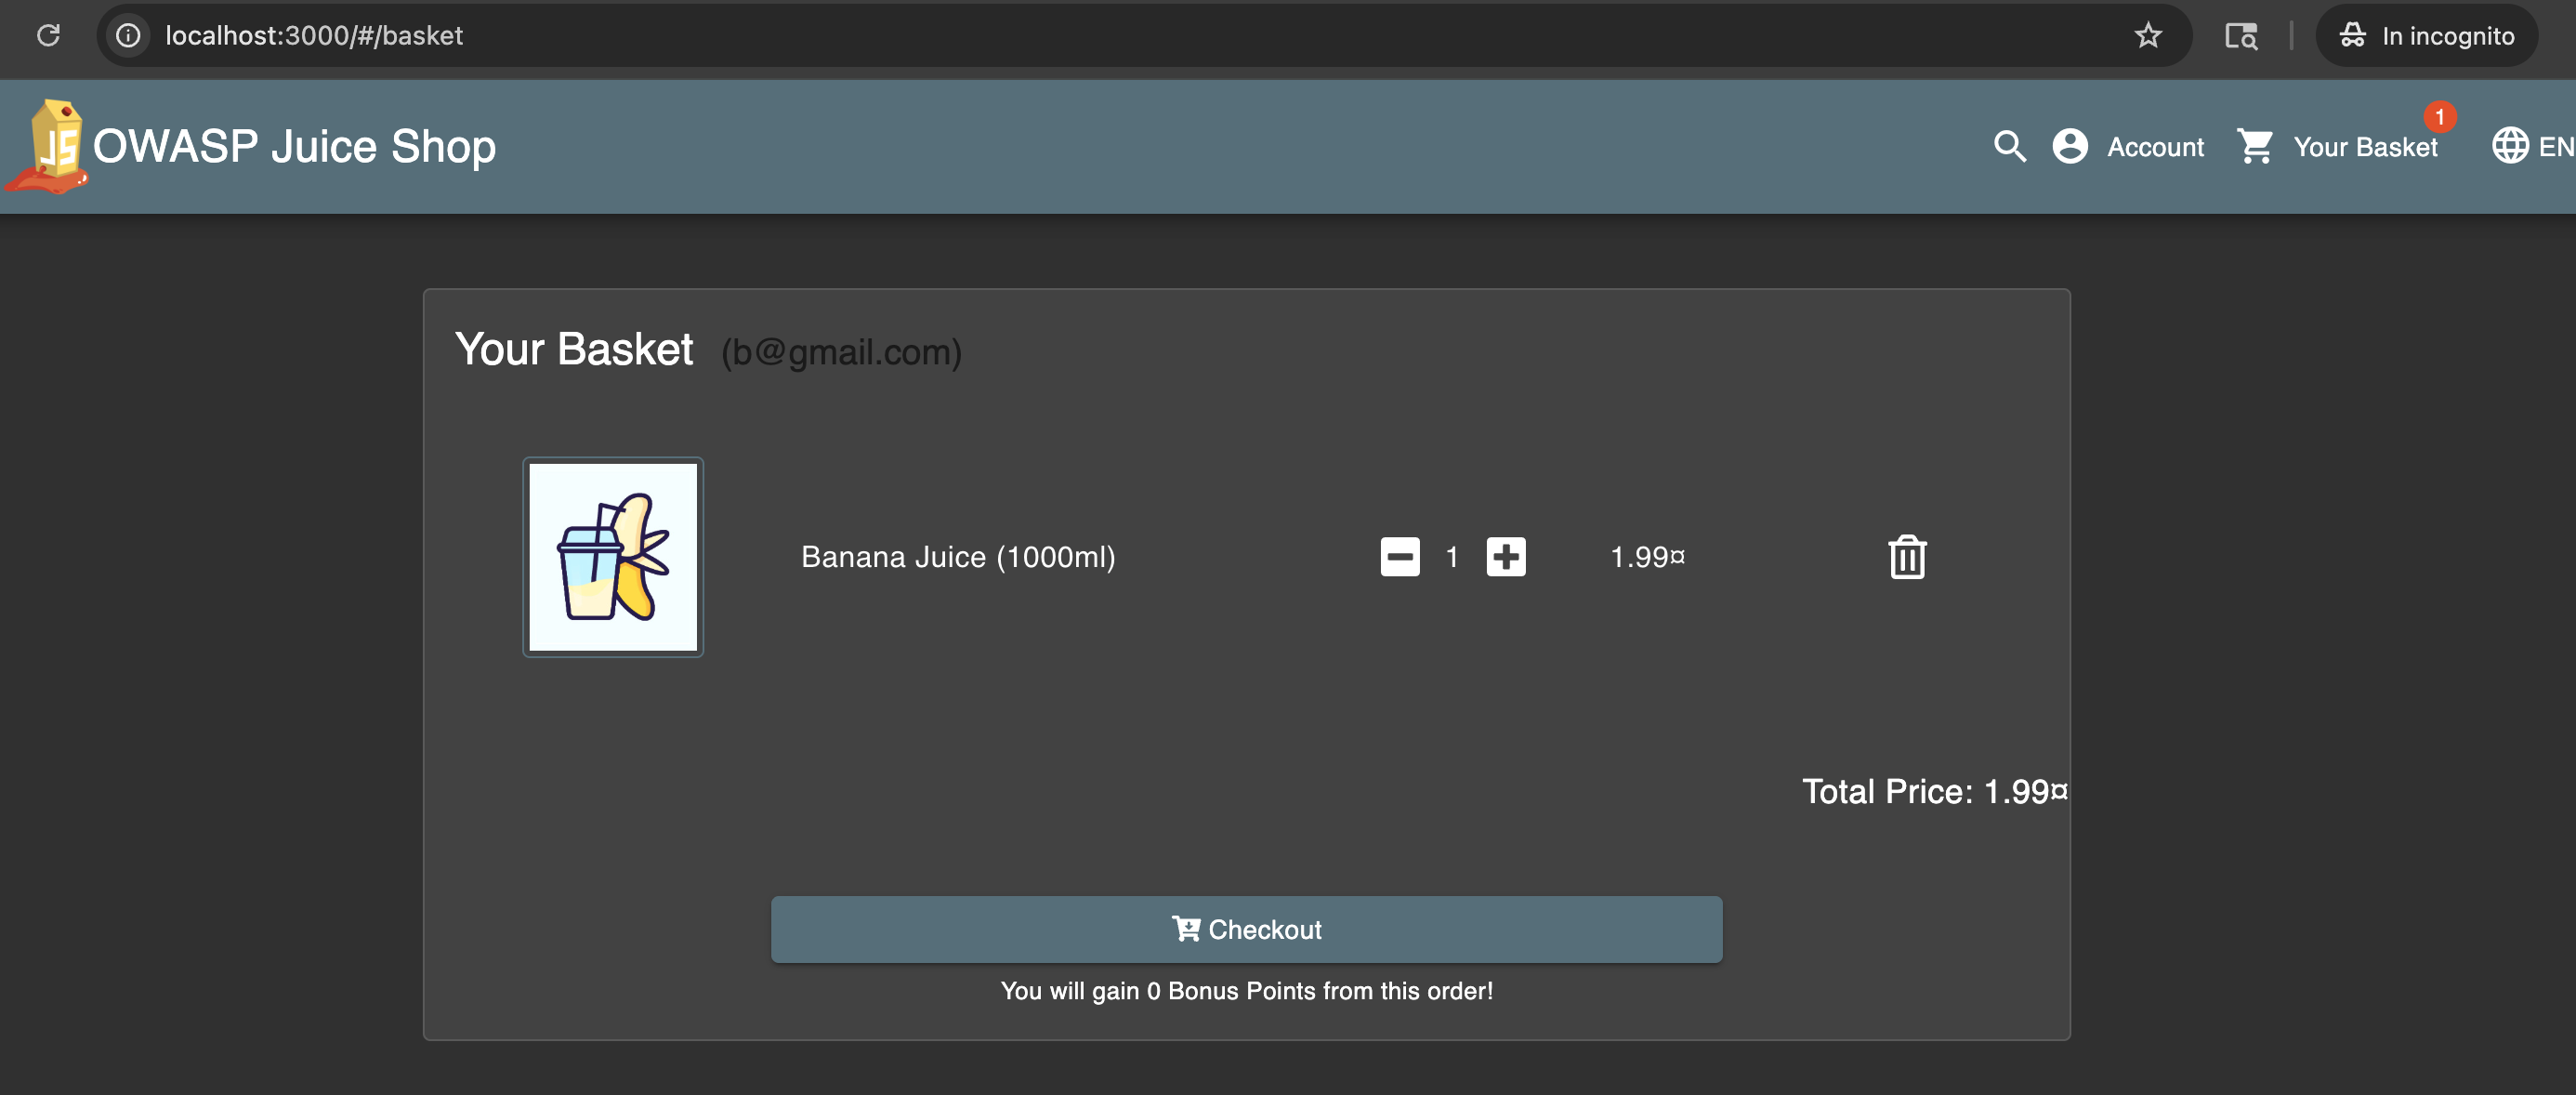
Task: Click the OWASP Juice Shop logo
Action: 48,147
